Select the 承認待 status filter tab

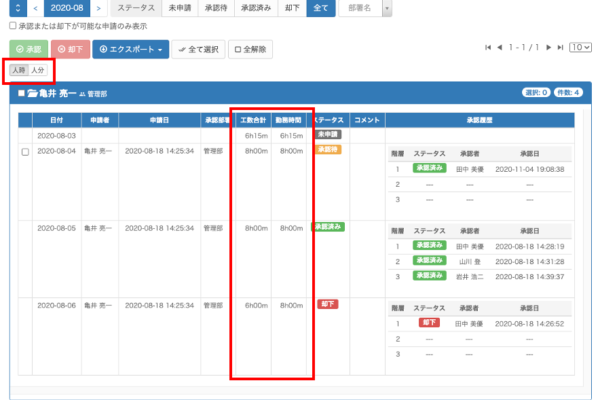point(217,9)
